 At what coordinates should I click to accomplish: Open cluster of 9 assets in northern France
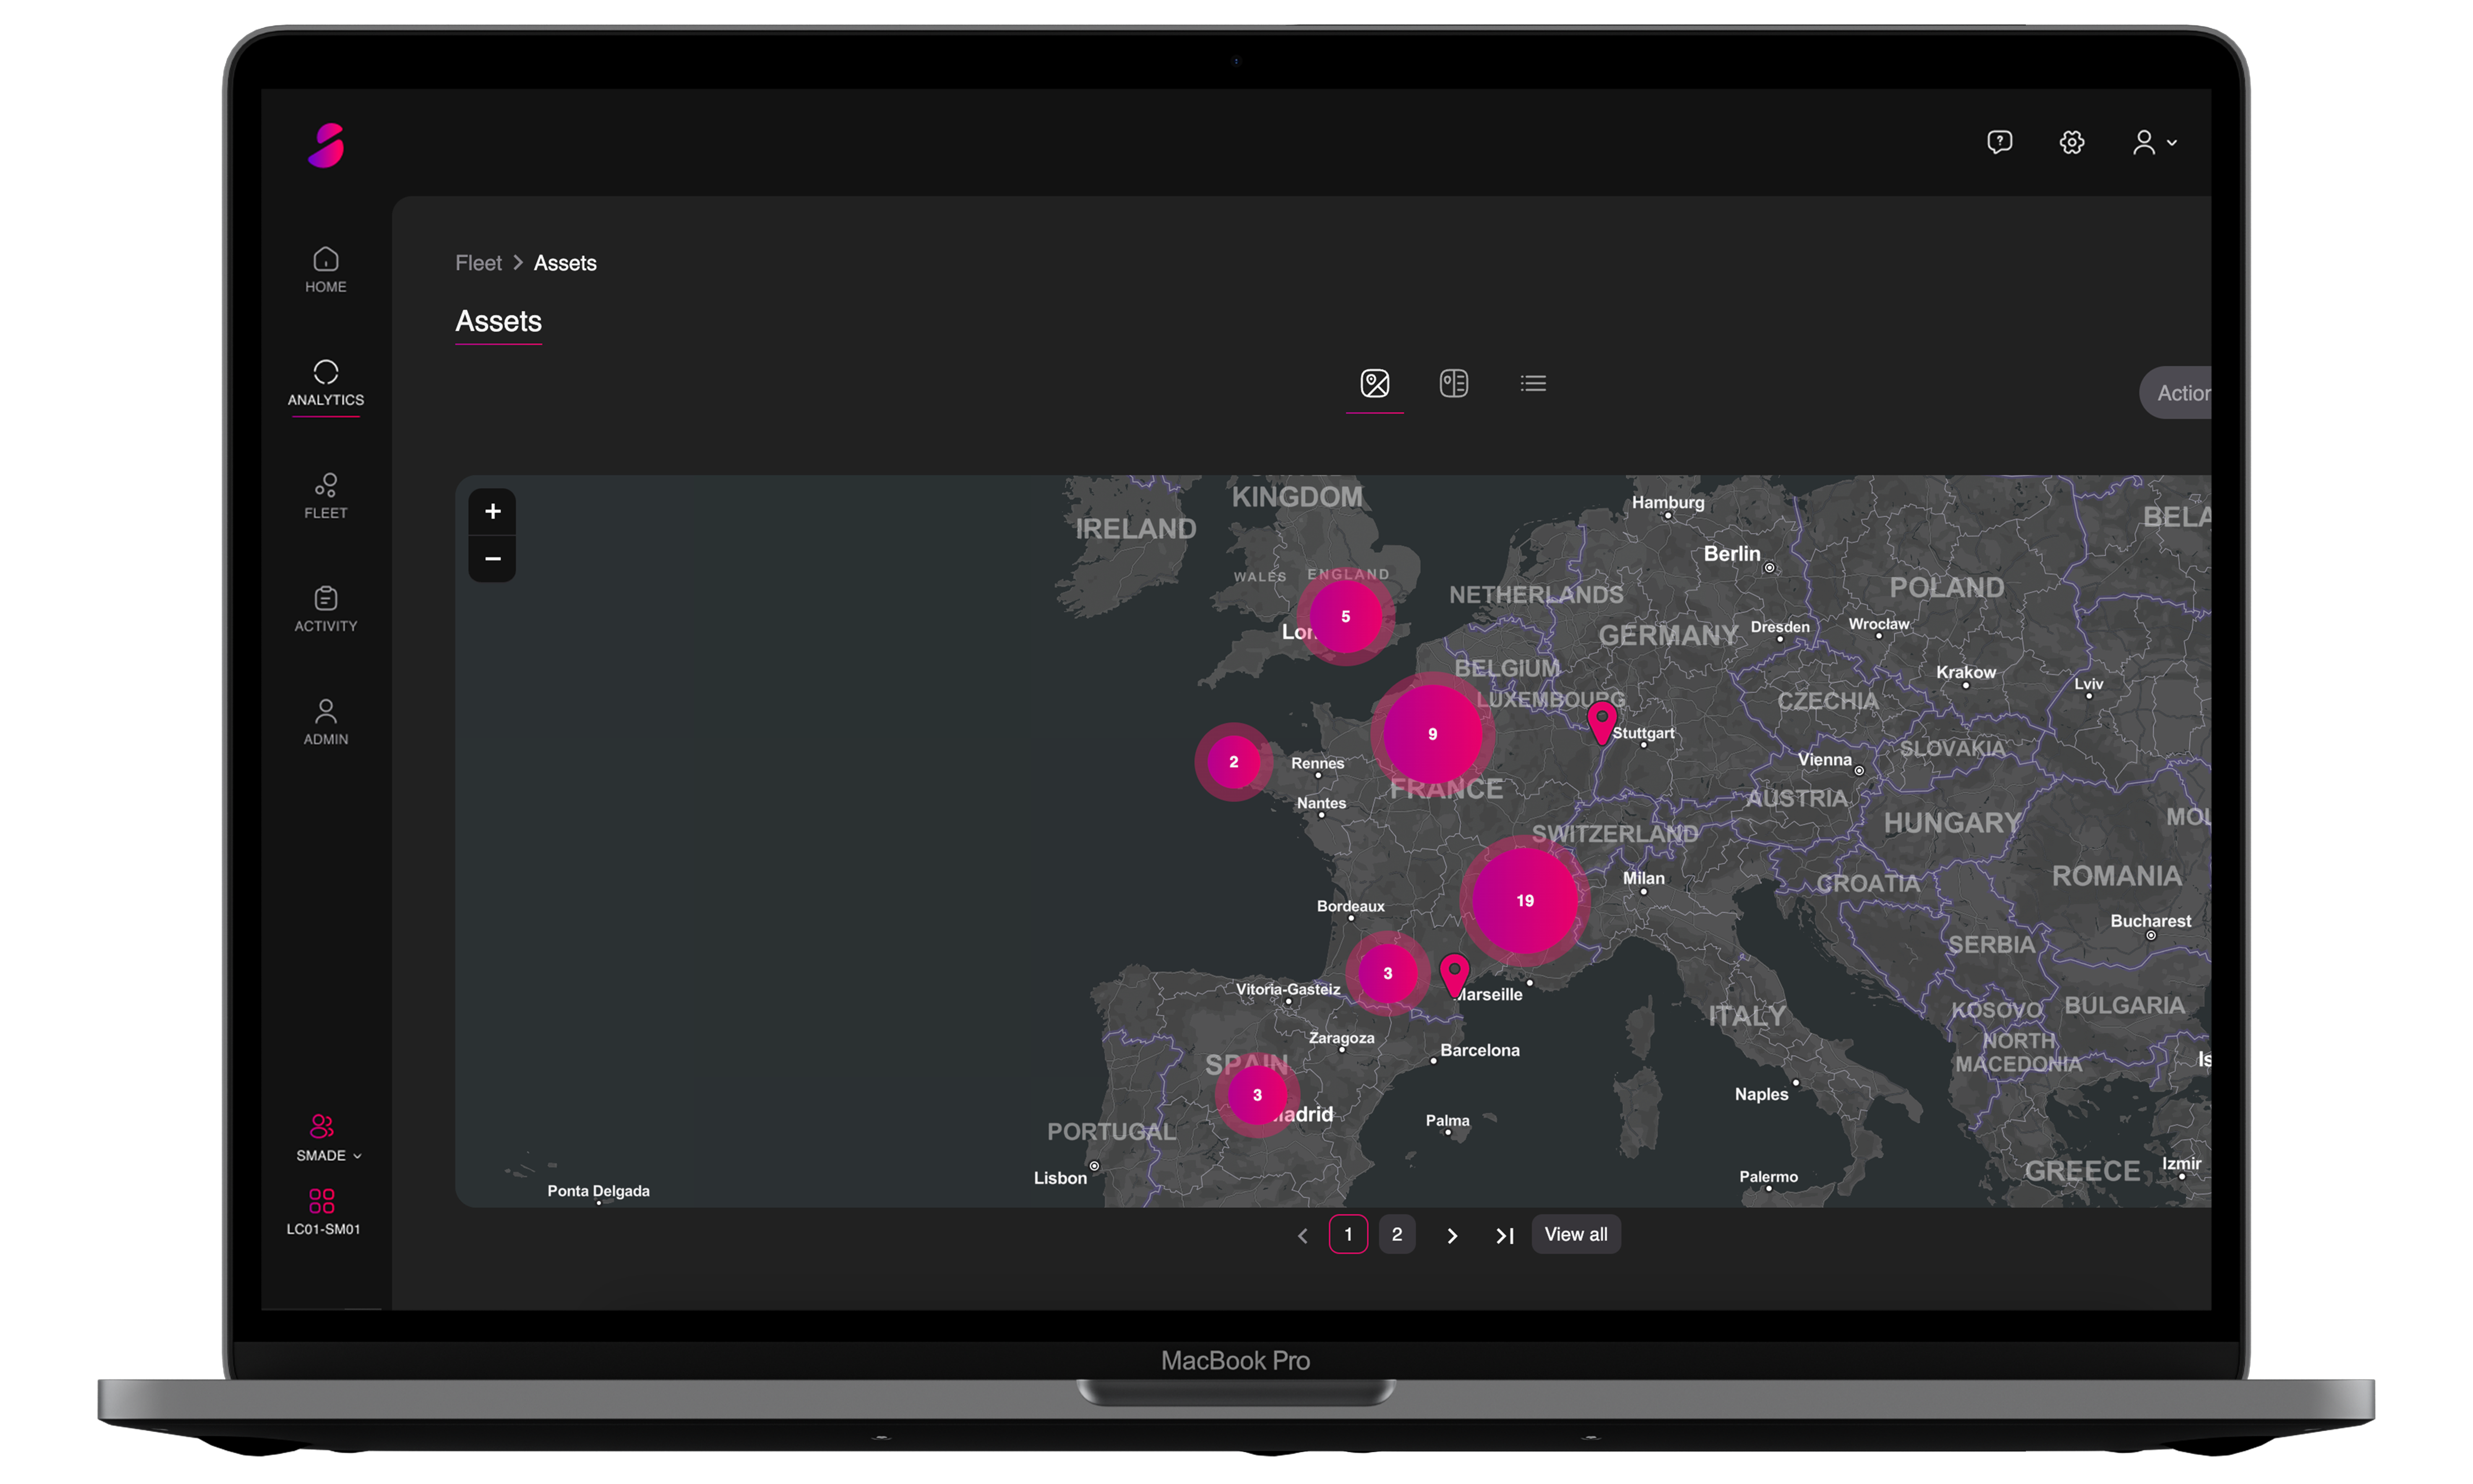pyautogui.click(x=1432, y=734)
